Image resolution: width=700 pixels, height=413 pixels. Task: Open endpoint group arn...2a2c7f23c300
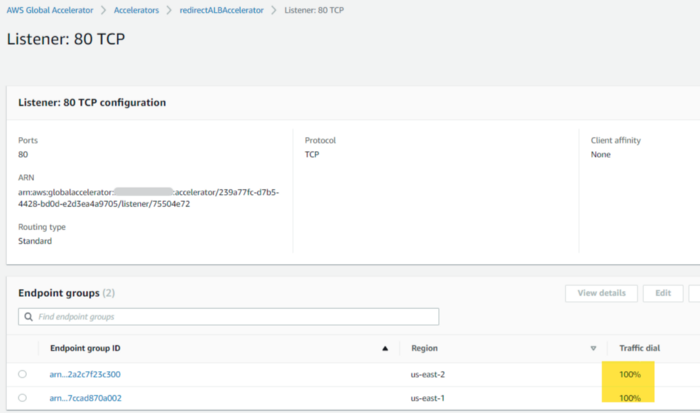coord(85,374)
